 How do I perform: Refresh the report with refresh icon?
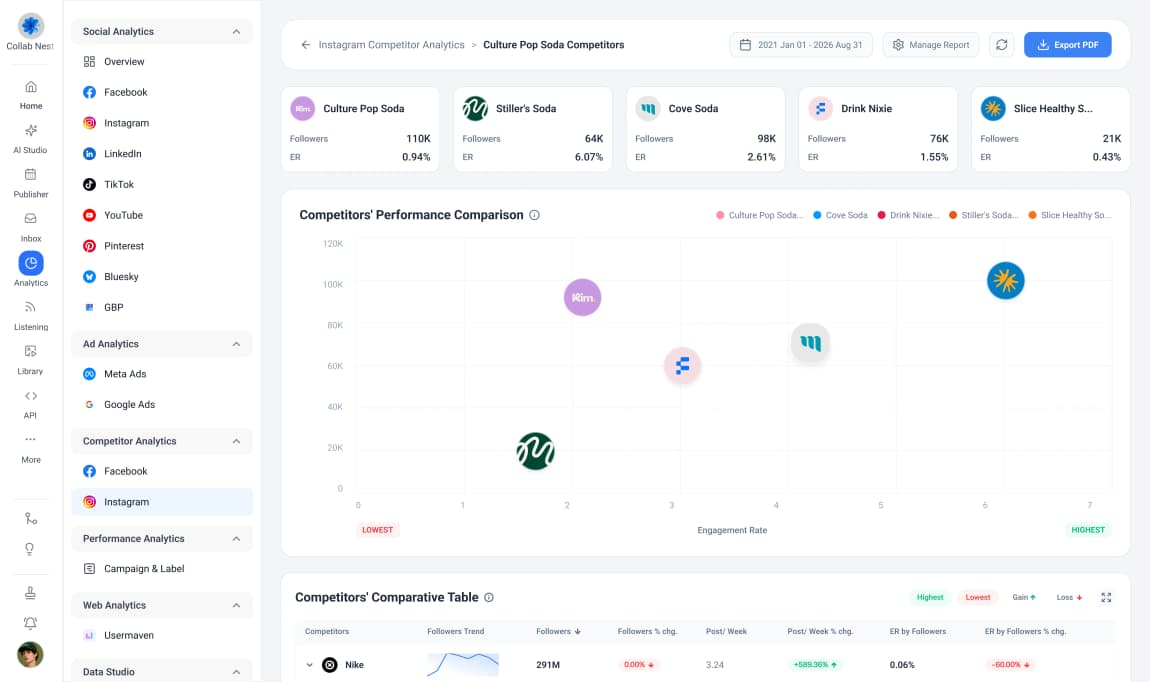(1001, 45)
